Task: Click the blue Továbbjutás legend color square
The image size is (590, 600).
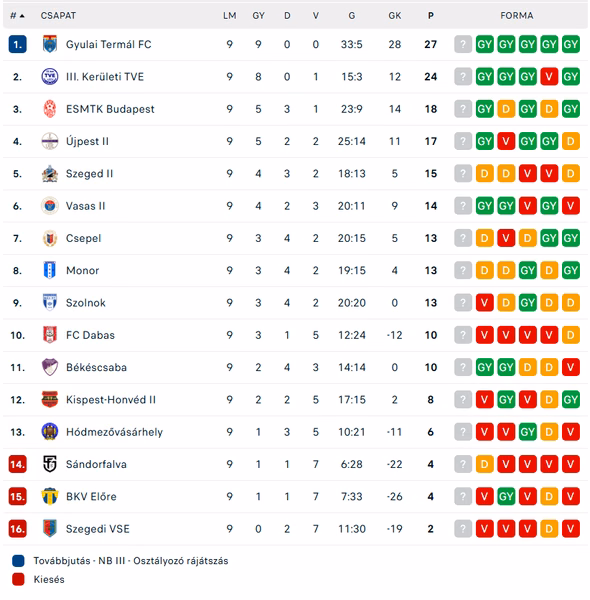Action: pos(18,561)
